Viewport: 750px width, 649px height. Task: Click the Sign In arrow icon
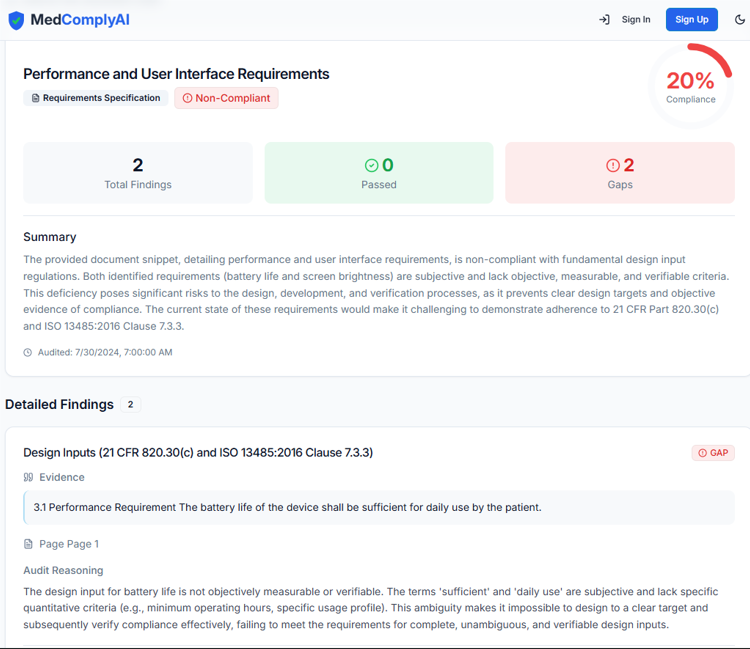tap(604, 20)
